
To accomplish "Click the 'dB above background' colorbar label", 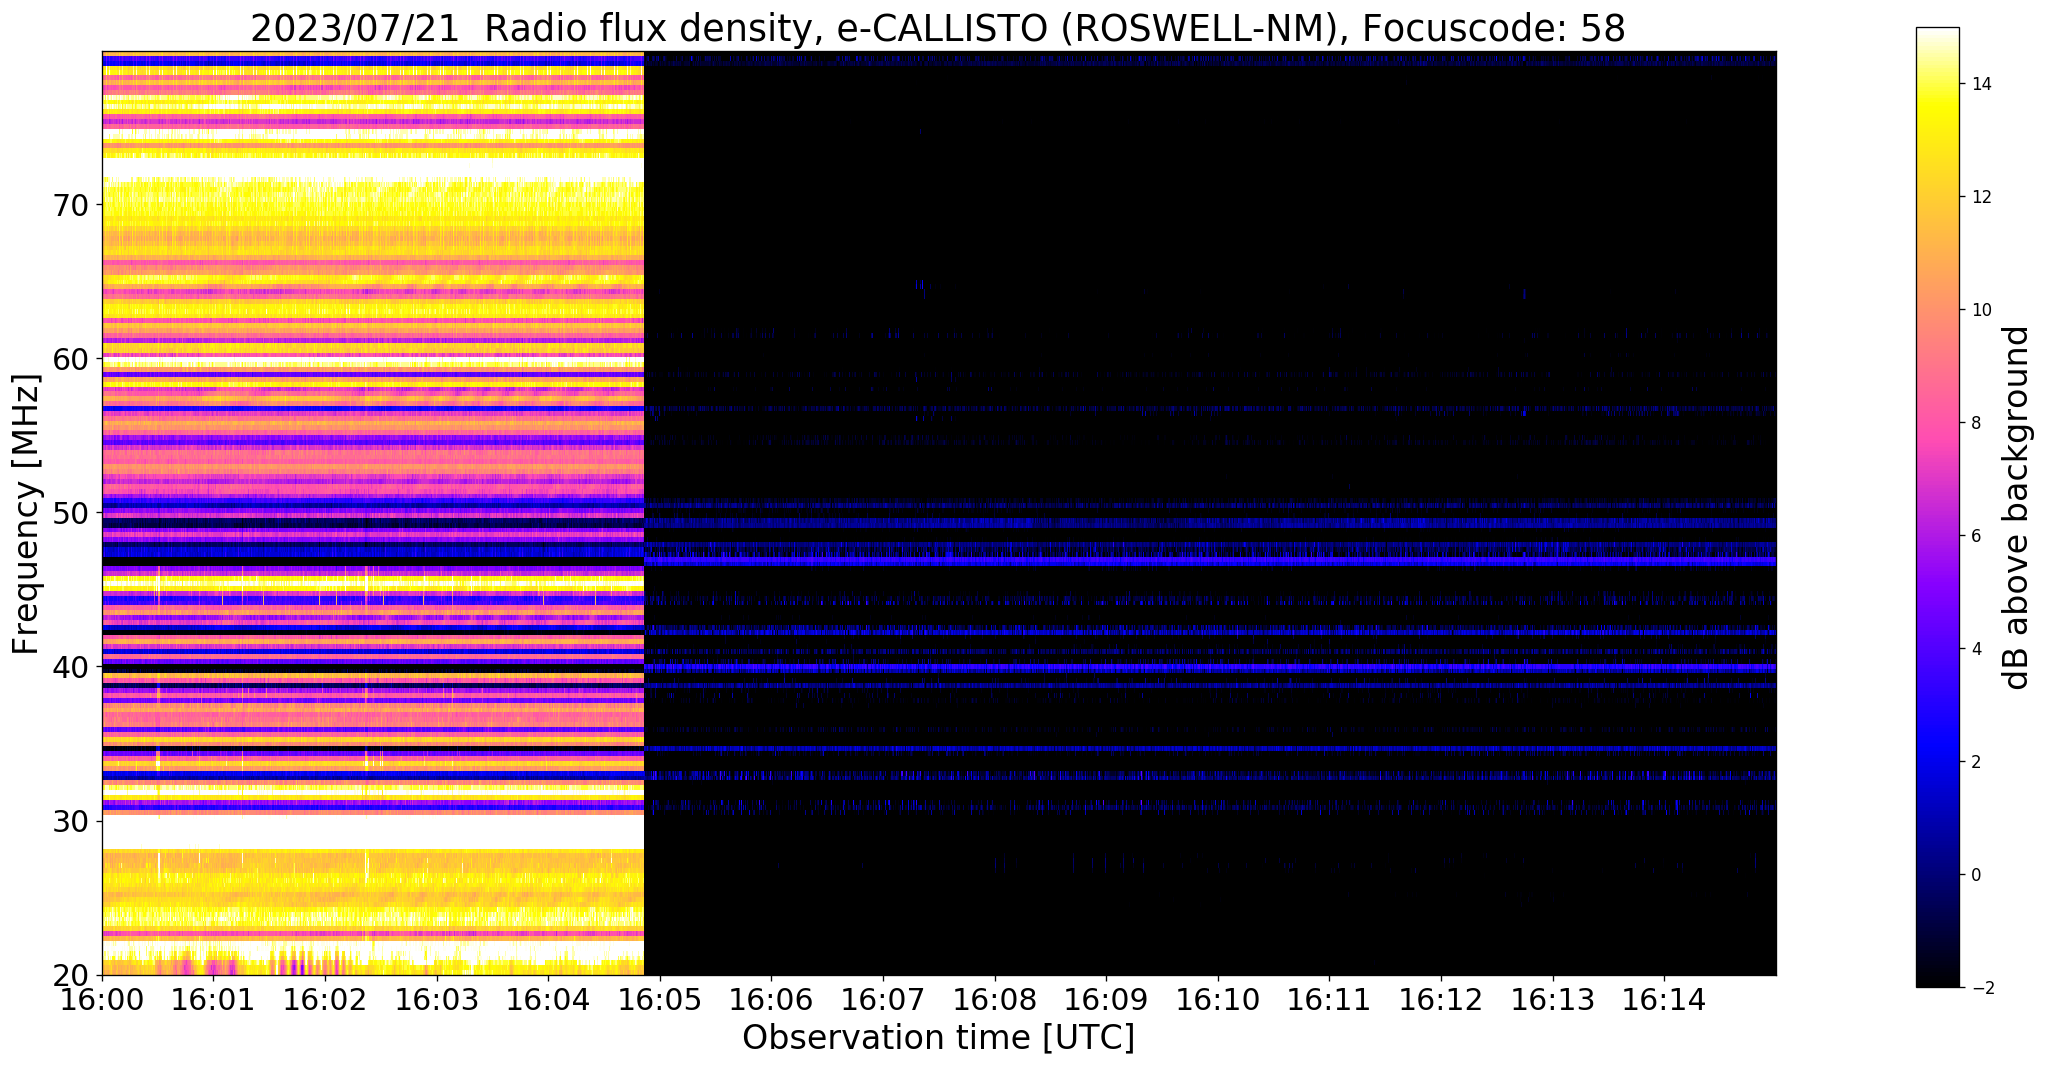I will [x=2016, y=508].
